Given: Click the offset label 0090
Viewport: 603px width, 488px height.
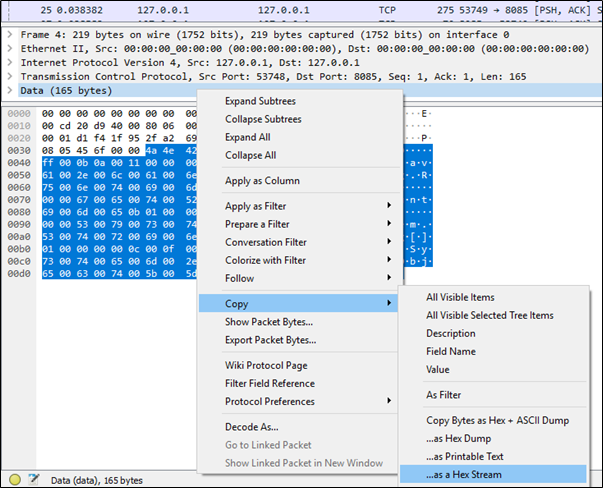Looking at the screenshot, I should [x=19, y=224].
